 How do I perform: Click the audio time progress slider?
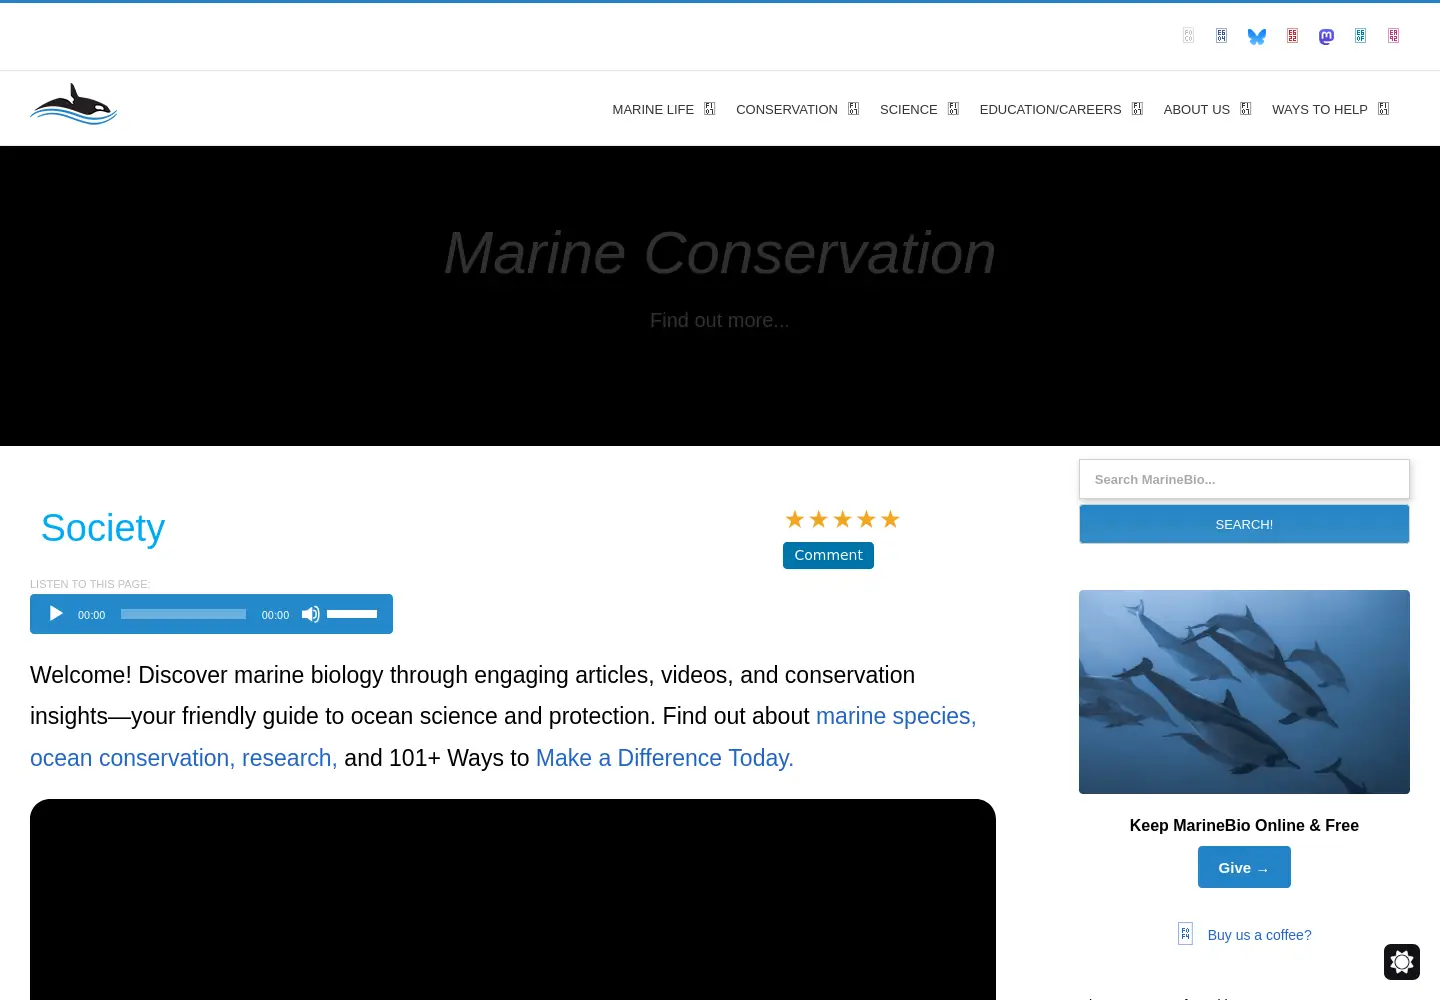pos(183,614)
